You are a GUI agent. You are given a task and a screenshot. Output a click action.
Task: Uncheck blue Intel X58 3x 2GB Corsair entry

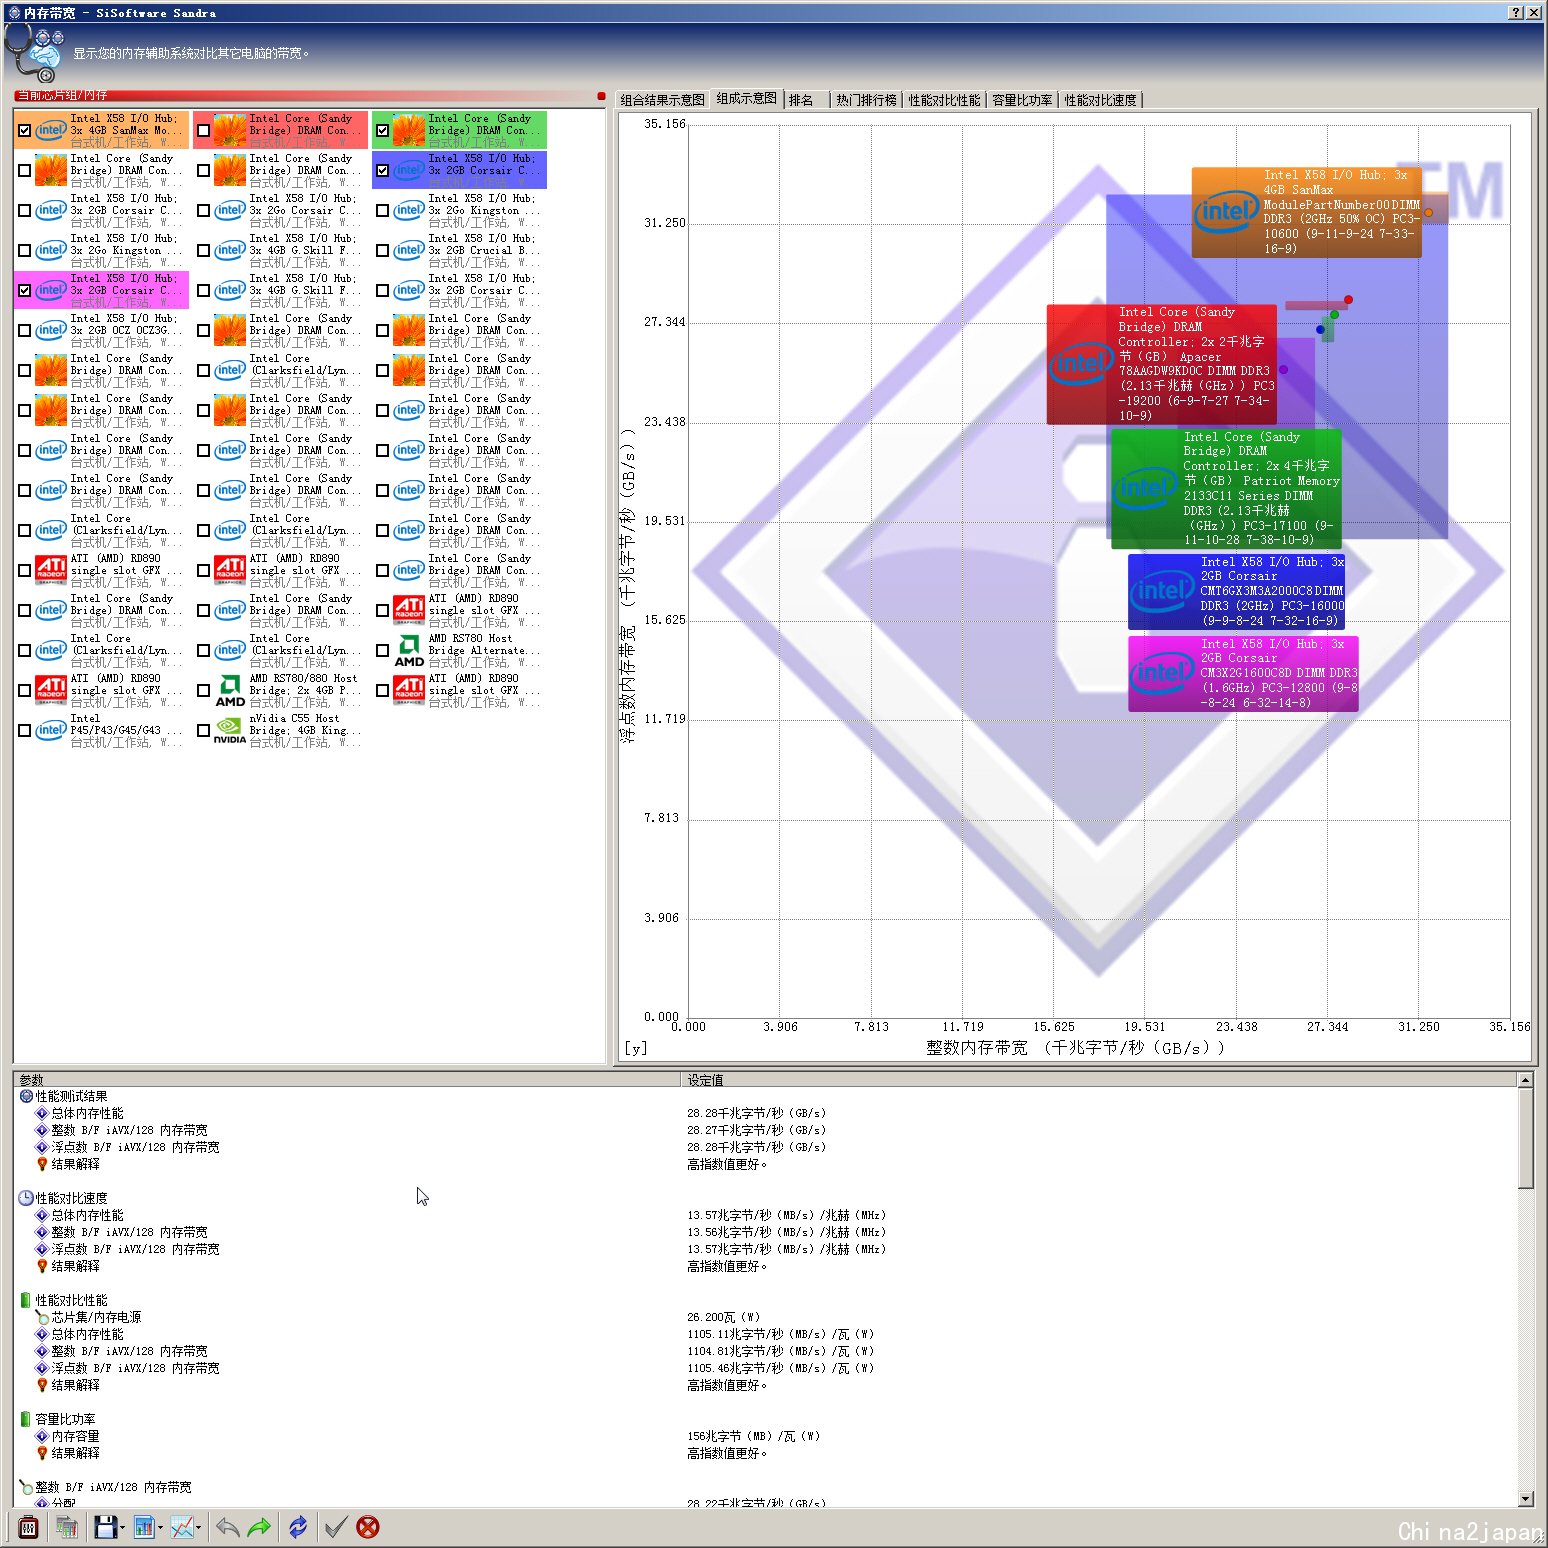pyautogui.click(x=382, y=170)
